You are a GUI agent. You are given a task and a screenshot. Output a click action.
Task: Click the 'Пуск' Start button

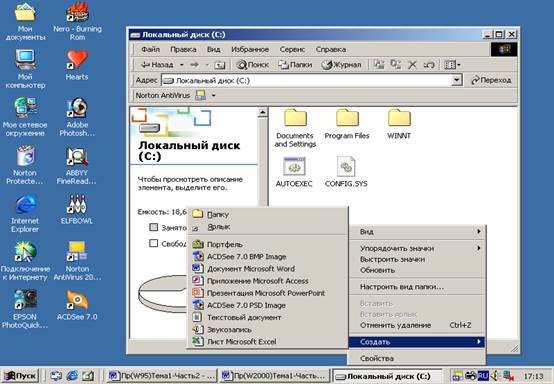point(20,376)
